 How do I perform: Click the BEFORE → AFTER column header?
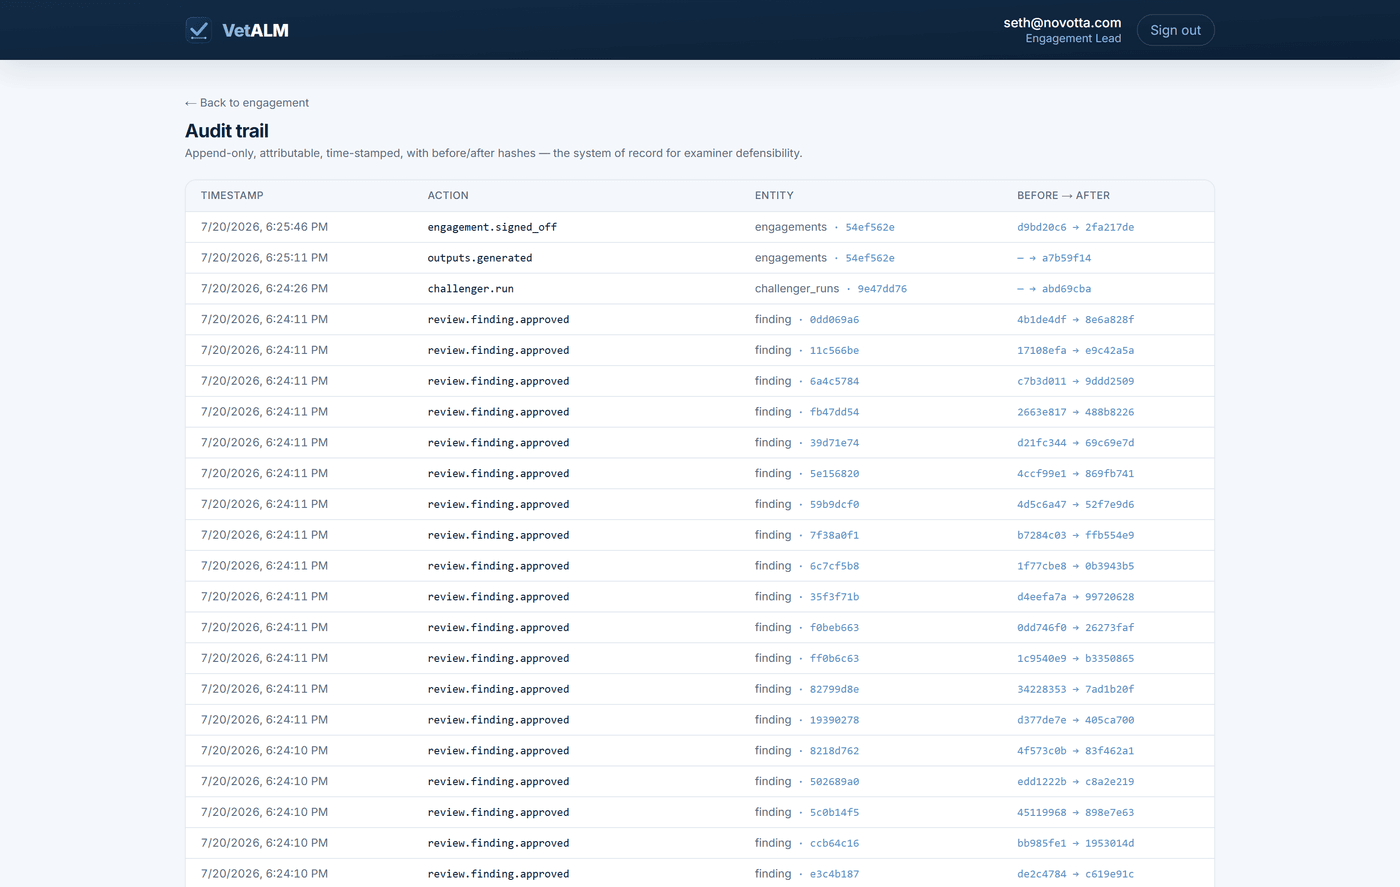1063,196
